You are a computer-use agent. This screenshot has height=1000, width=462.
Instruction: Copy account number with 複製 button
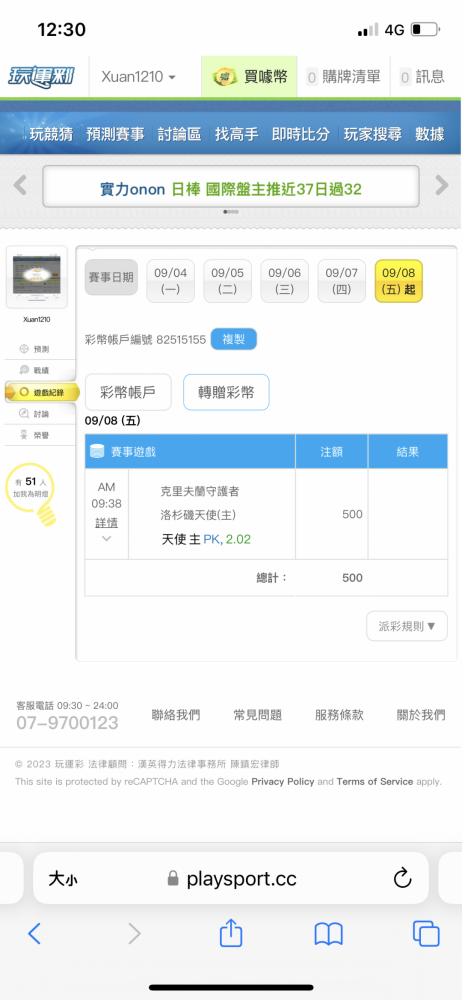(x=234, y=339)
